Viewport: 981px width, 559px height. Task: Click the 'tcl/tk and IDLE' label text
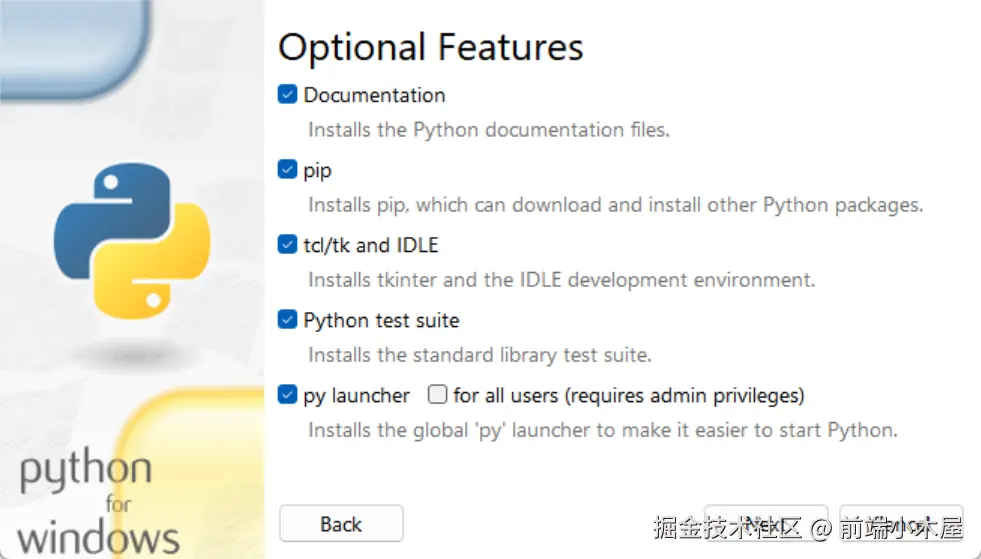[371, 245]
